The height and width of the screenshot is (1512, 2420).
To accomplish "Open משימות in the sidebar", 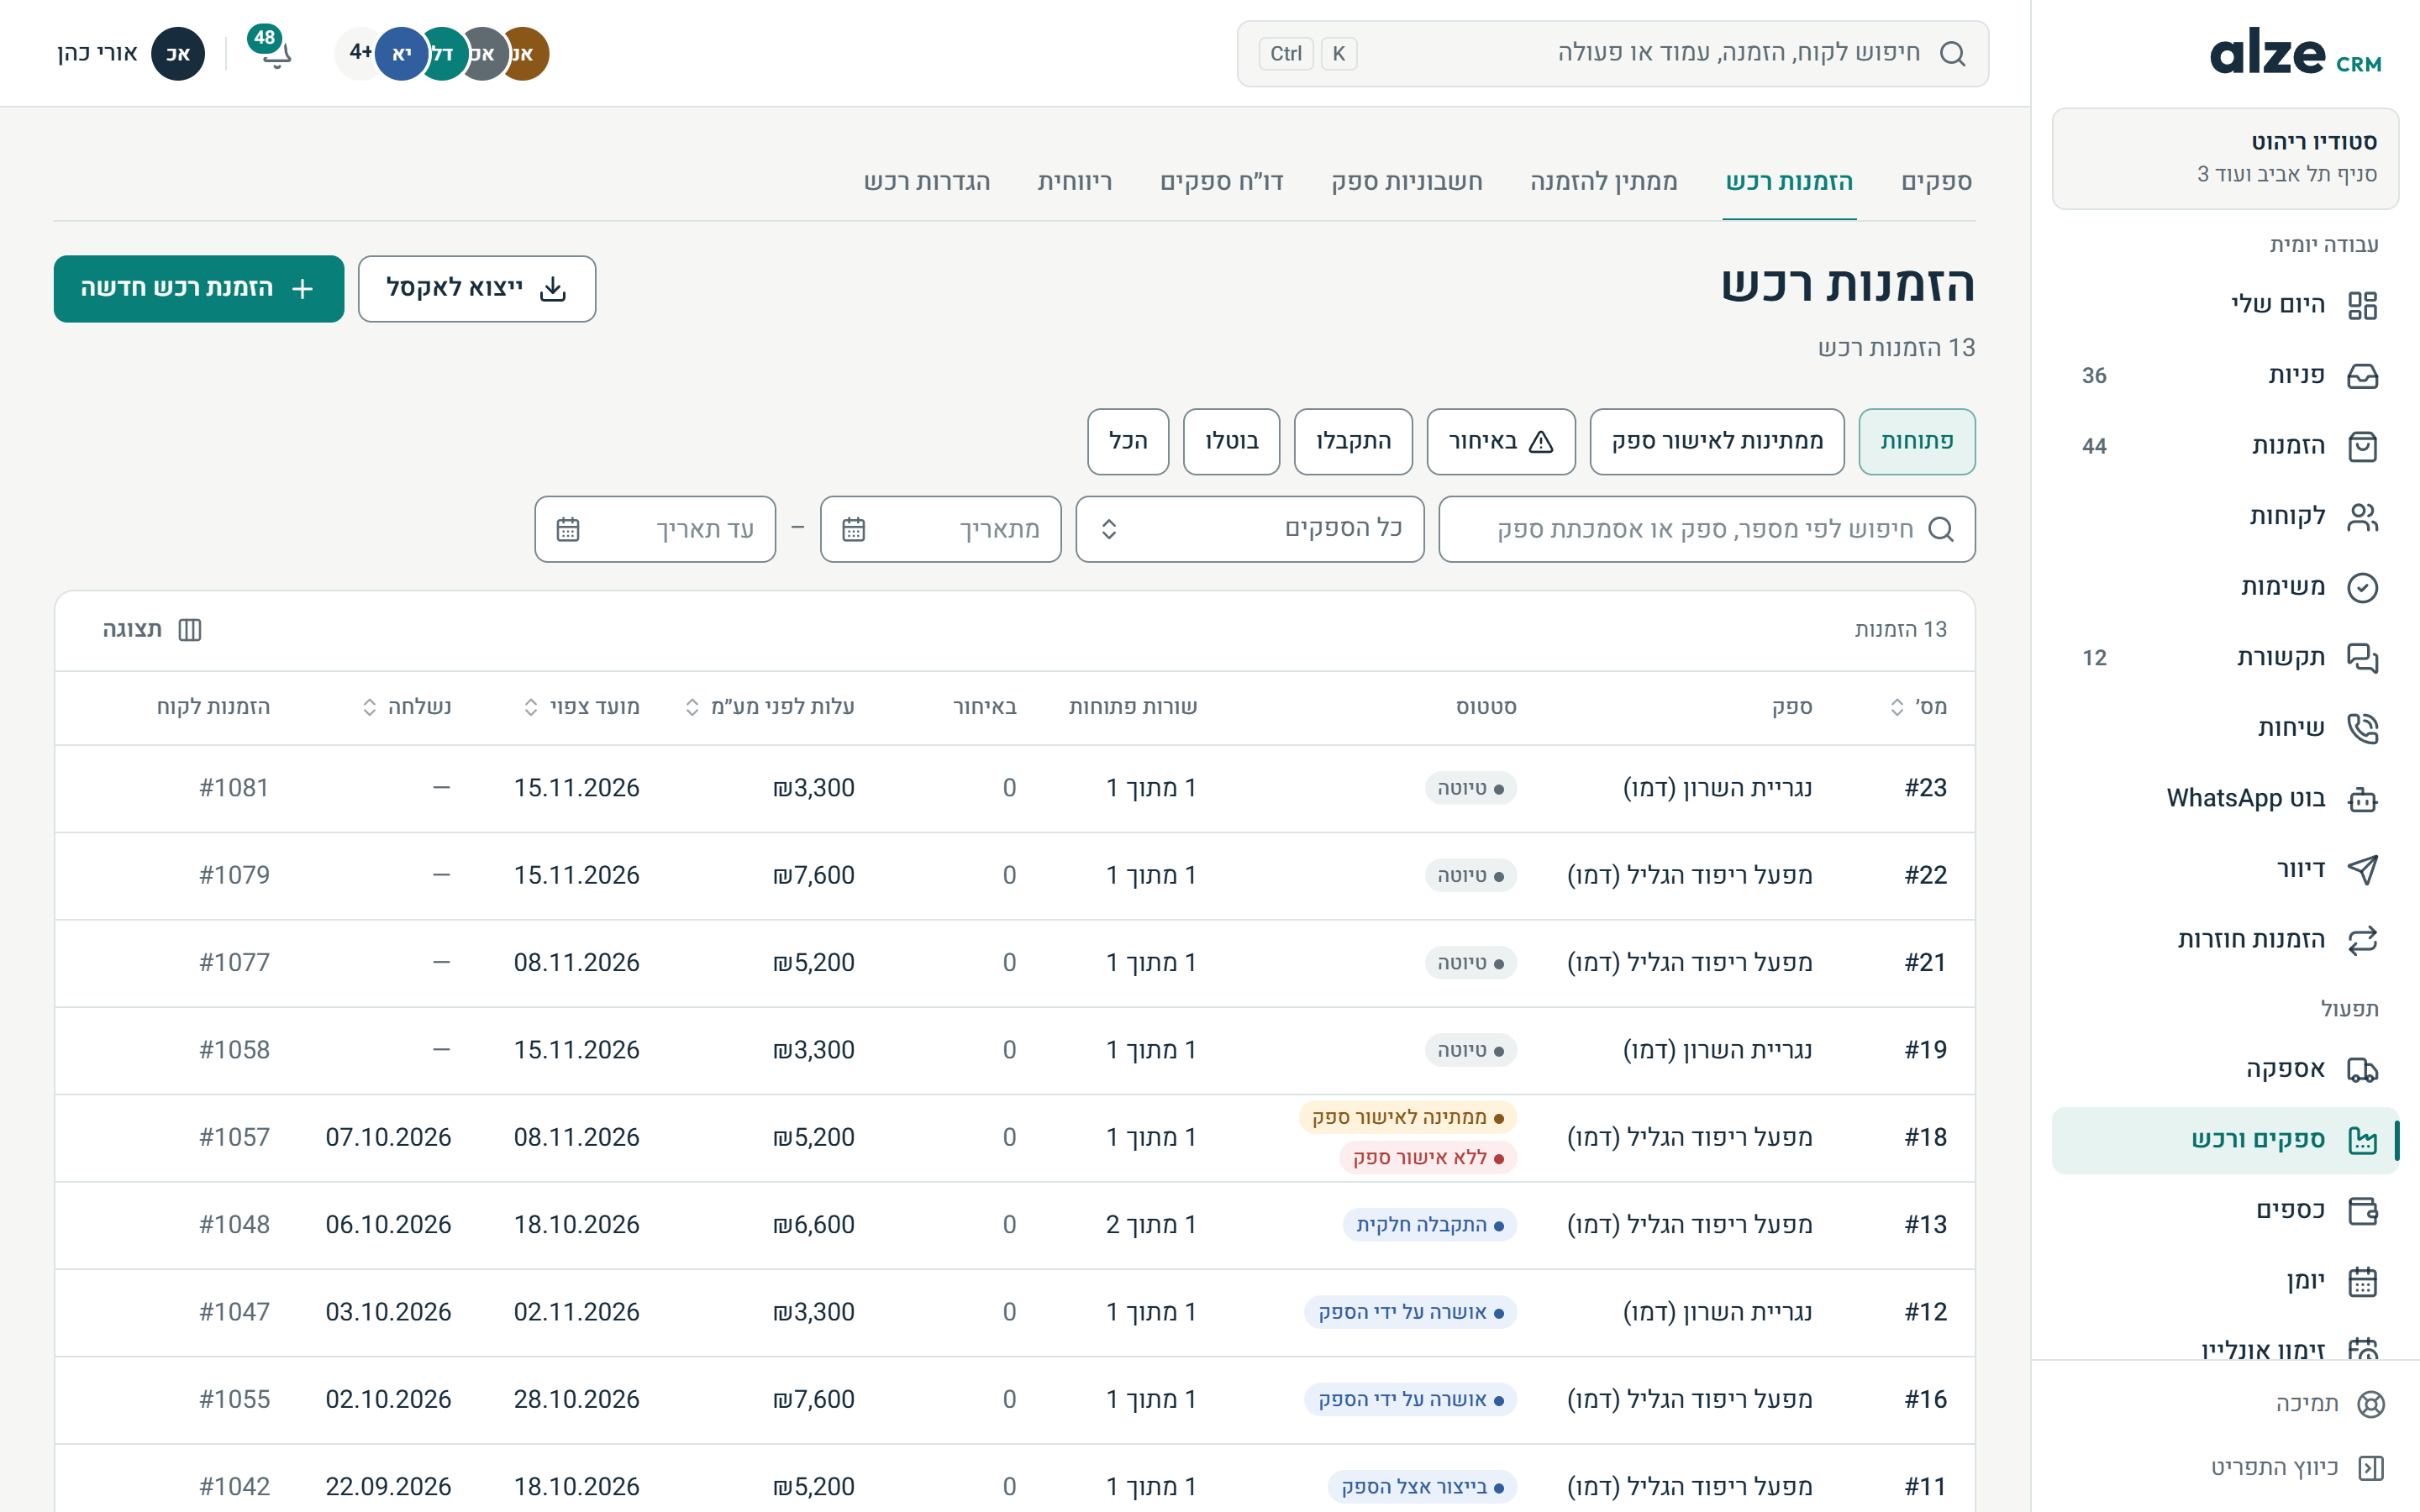I will click(2225, 587).
